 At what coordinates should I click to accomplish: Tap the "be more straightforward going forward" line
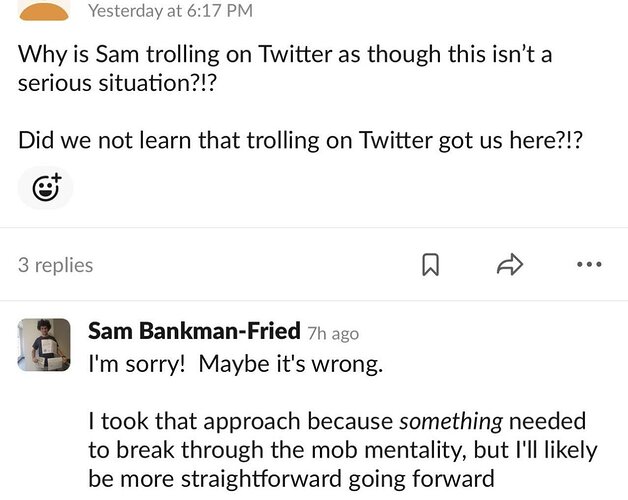point(292,479)
